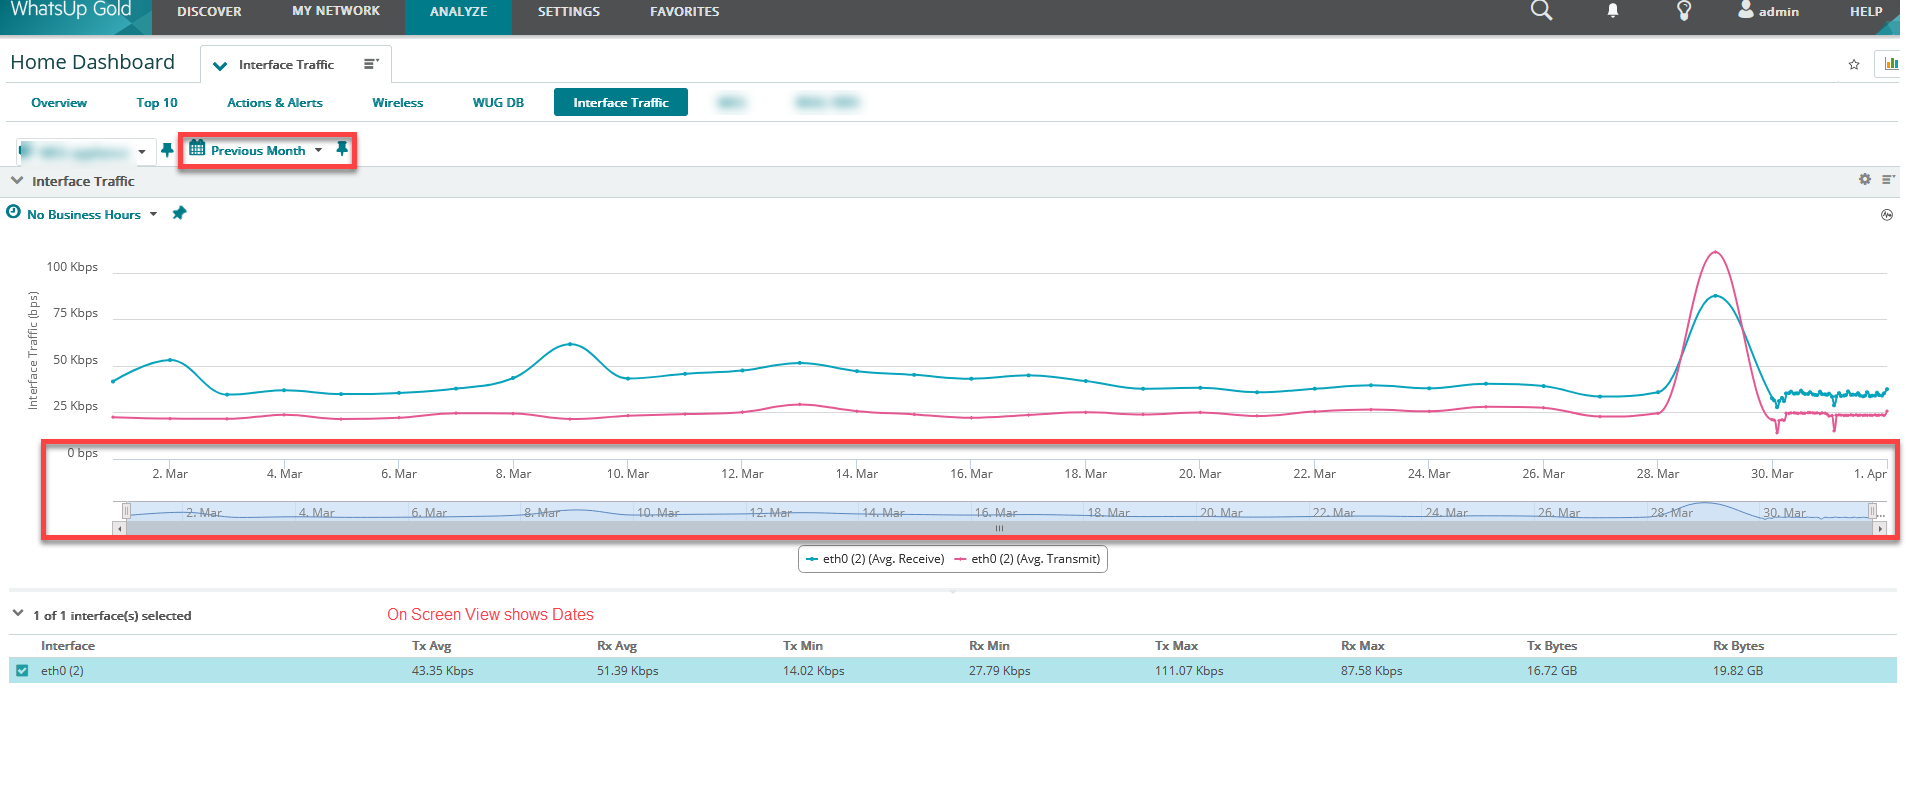Click the chart scrollbar left arrow
Viewport: 1910px width, 790px height.
point(120,528)
